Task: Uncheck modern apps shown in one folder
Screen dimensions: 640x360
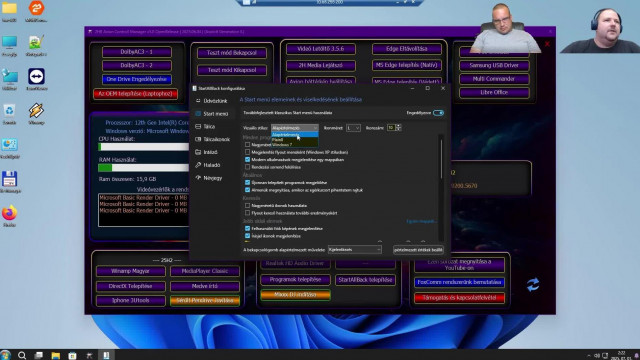Action: click(x=247, y=160)
